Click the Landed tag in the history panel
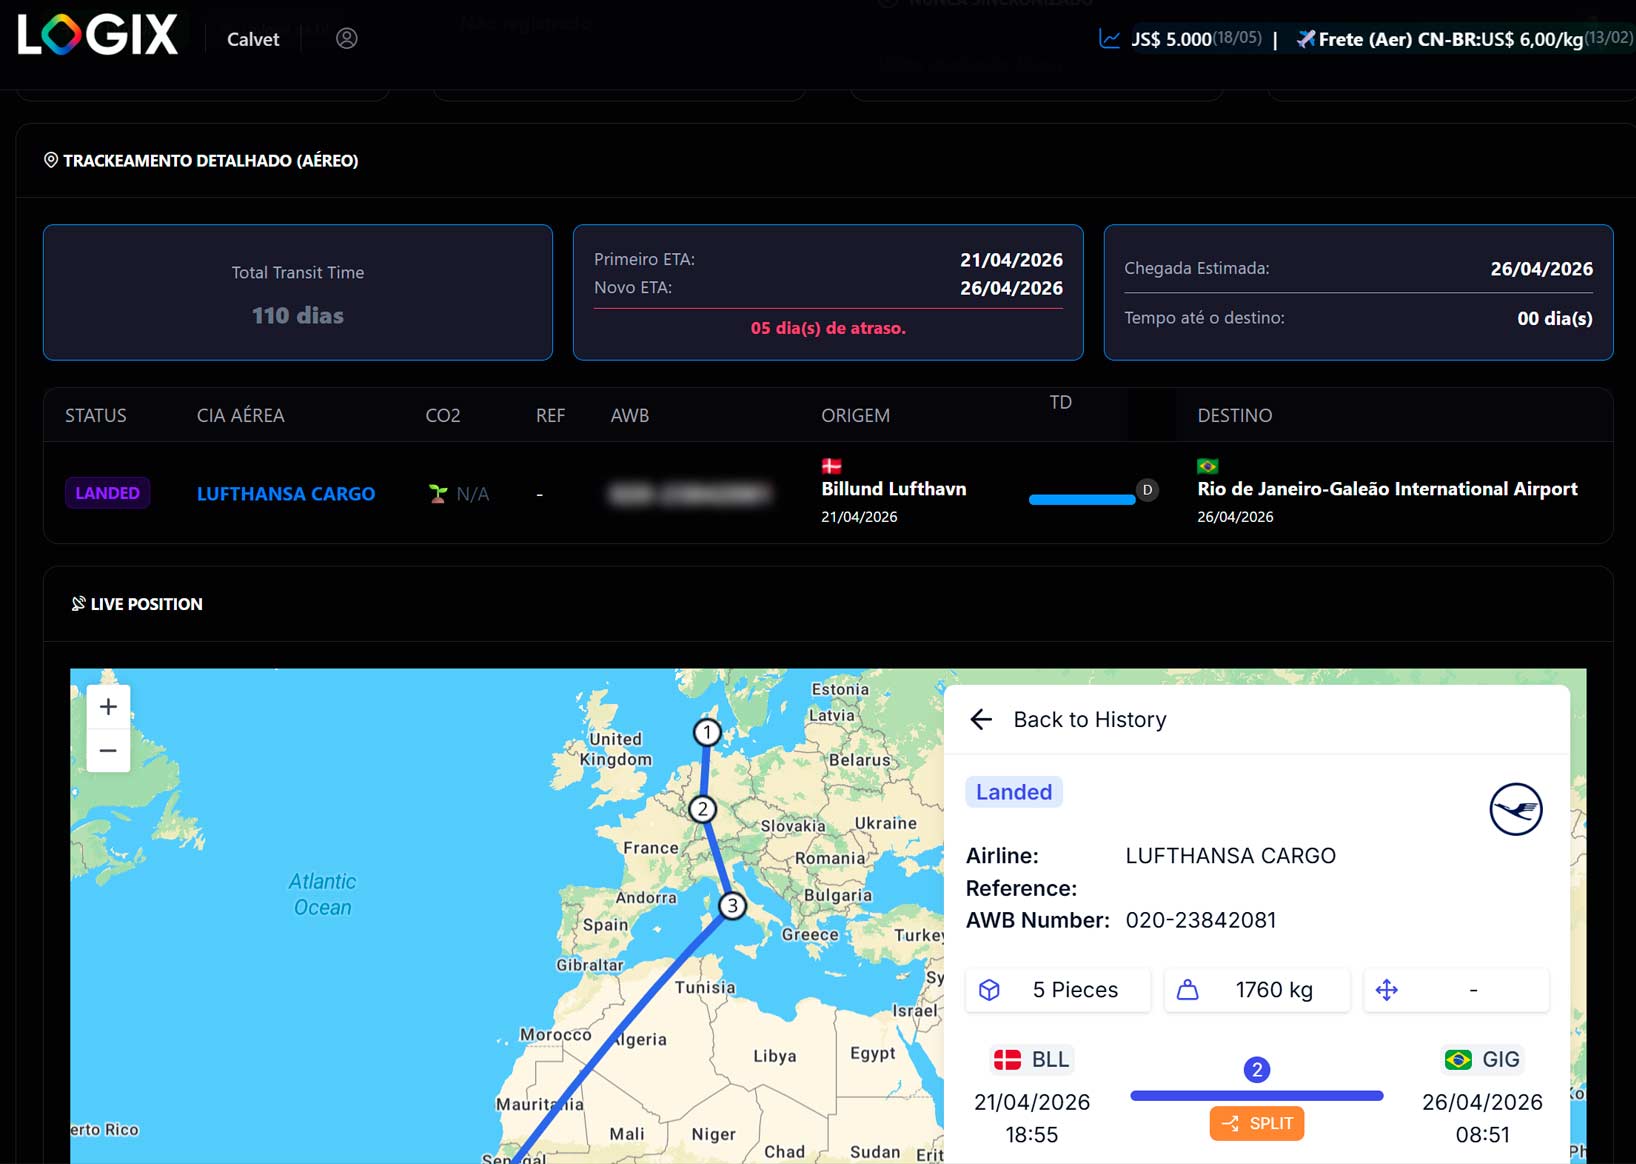 coord(1014,792)
